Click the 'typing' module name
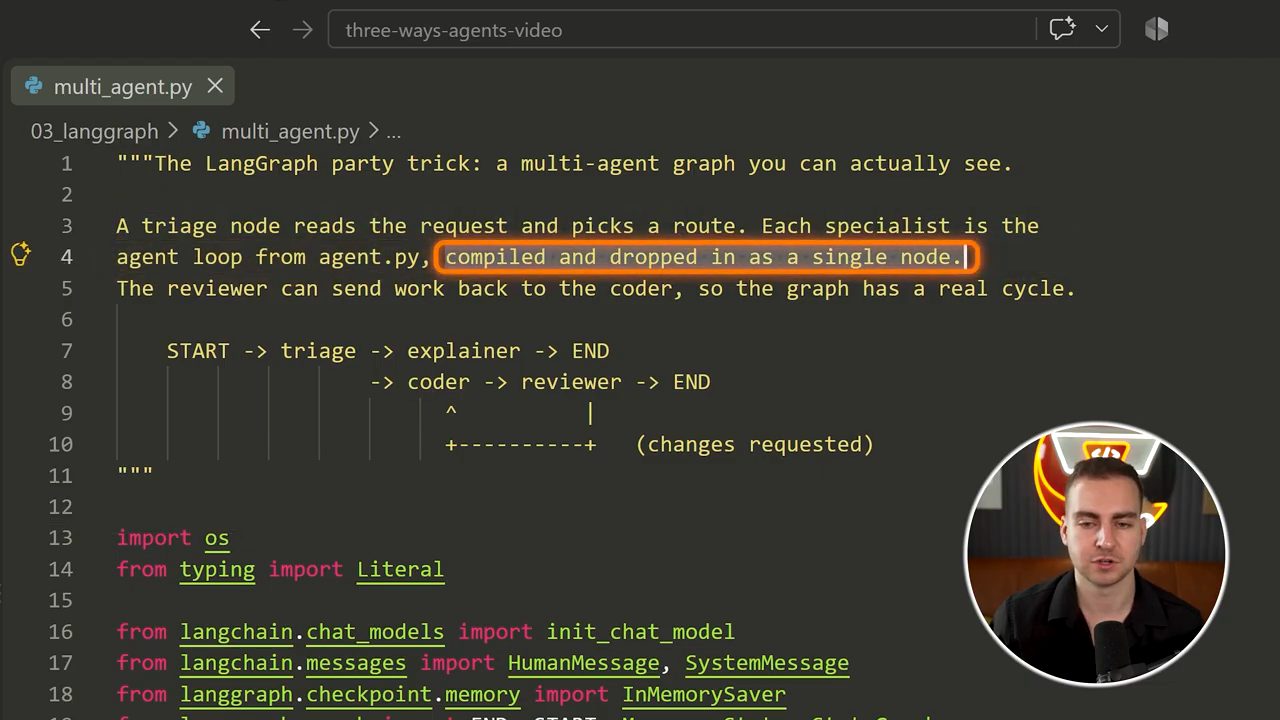Image resolution: width=1280 pixels, height=720 pixels. coord(217,569)
